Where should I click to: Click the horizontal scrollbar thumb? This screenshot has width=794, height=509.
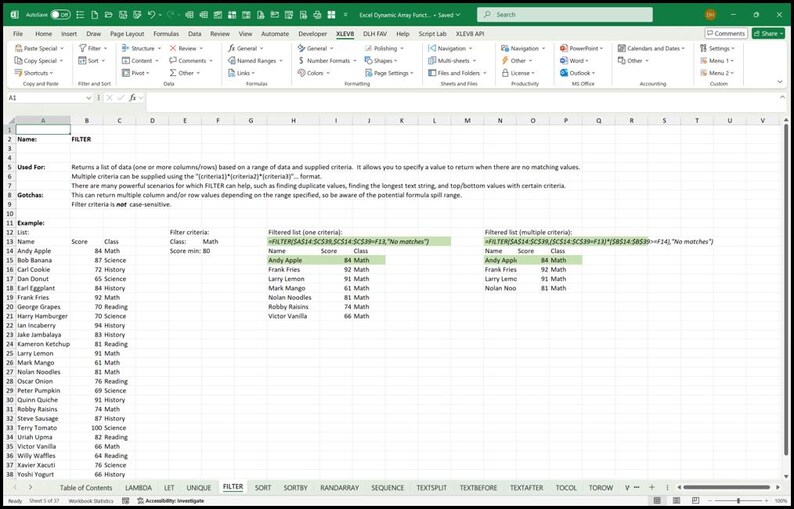click(x=724, y=487)
